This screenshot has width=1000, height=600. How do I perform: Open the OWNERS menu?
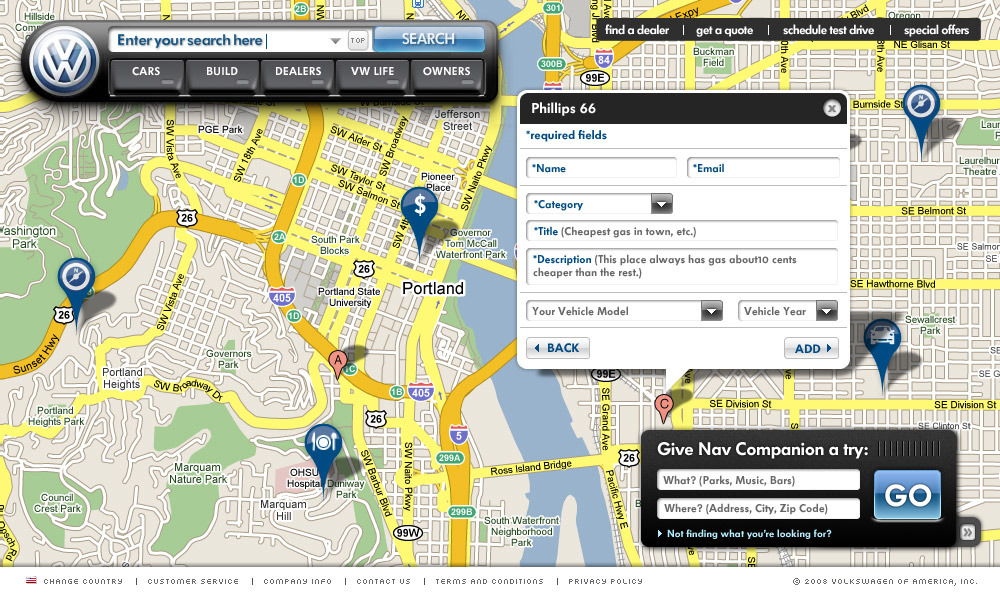pyautogui.click(x=446, y=76)
